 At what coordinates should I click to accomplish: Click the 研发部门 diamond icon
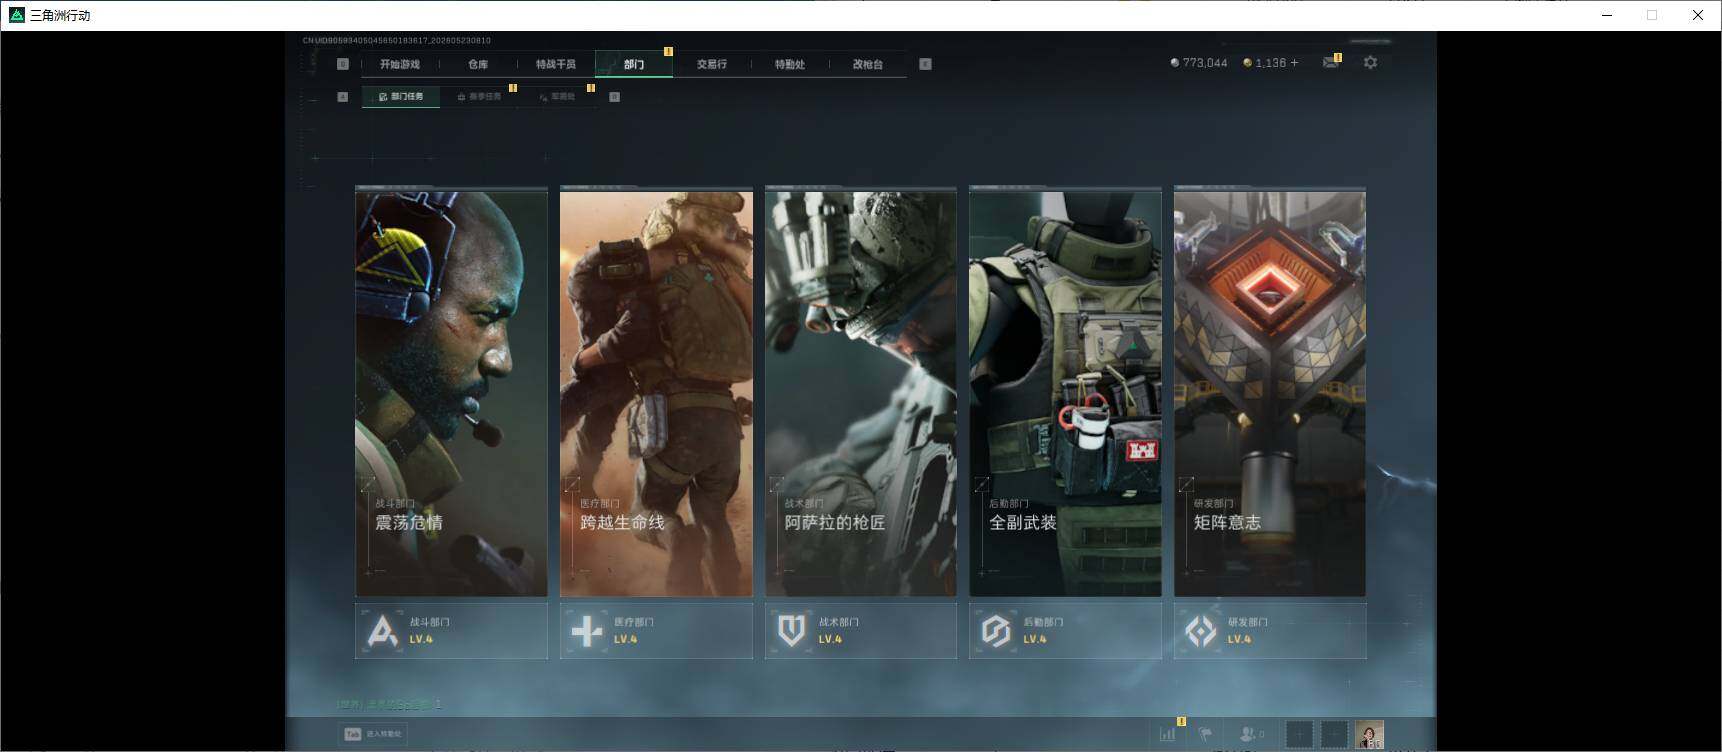pyautogui.click(x=1201, y=631)
